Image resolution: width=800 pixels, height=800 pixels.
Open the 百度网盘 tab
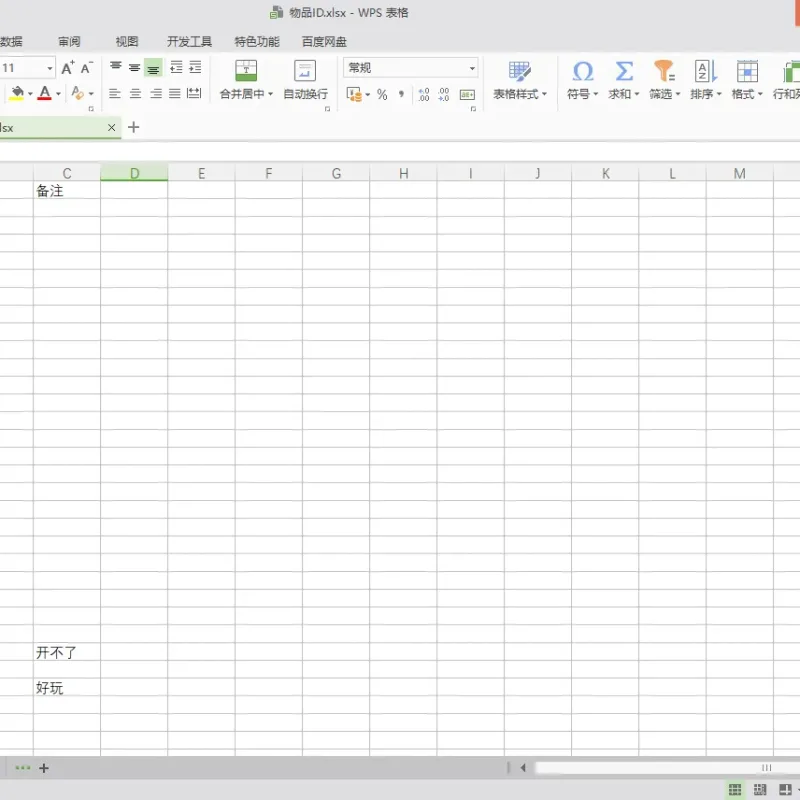tap(324, 42)
